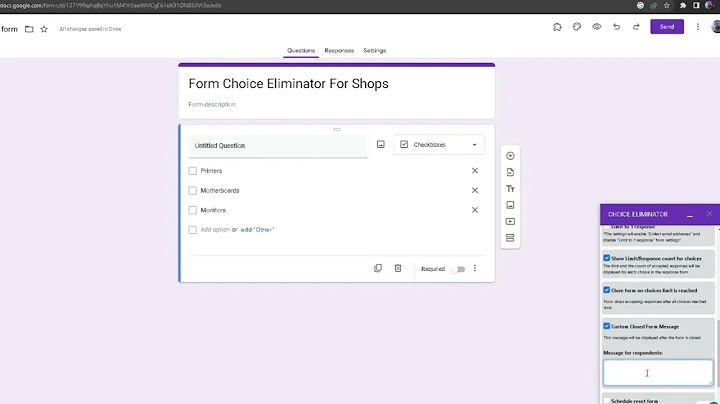Screen dimensions: 720x404
Task: Click the add video icon
Action: tap(510, 222)
